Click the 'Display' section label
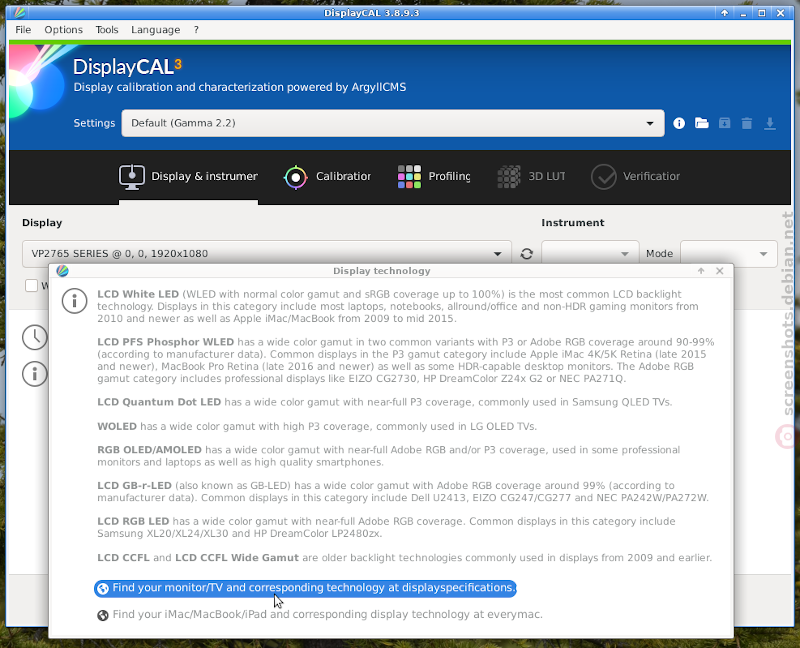The width and height of the screenshot is (800, 648). point(42,223)
